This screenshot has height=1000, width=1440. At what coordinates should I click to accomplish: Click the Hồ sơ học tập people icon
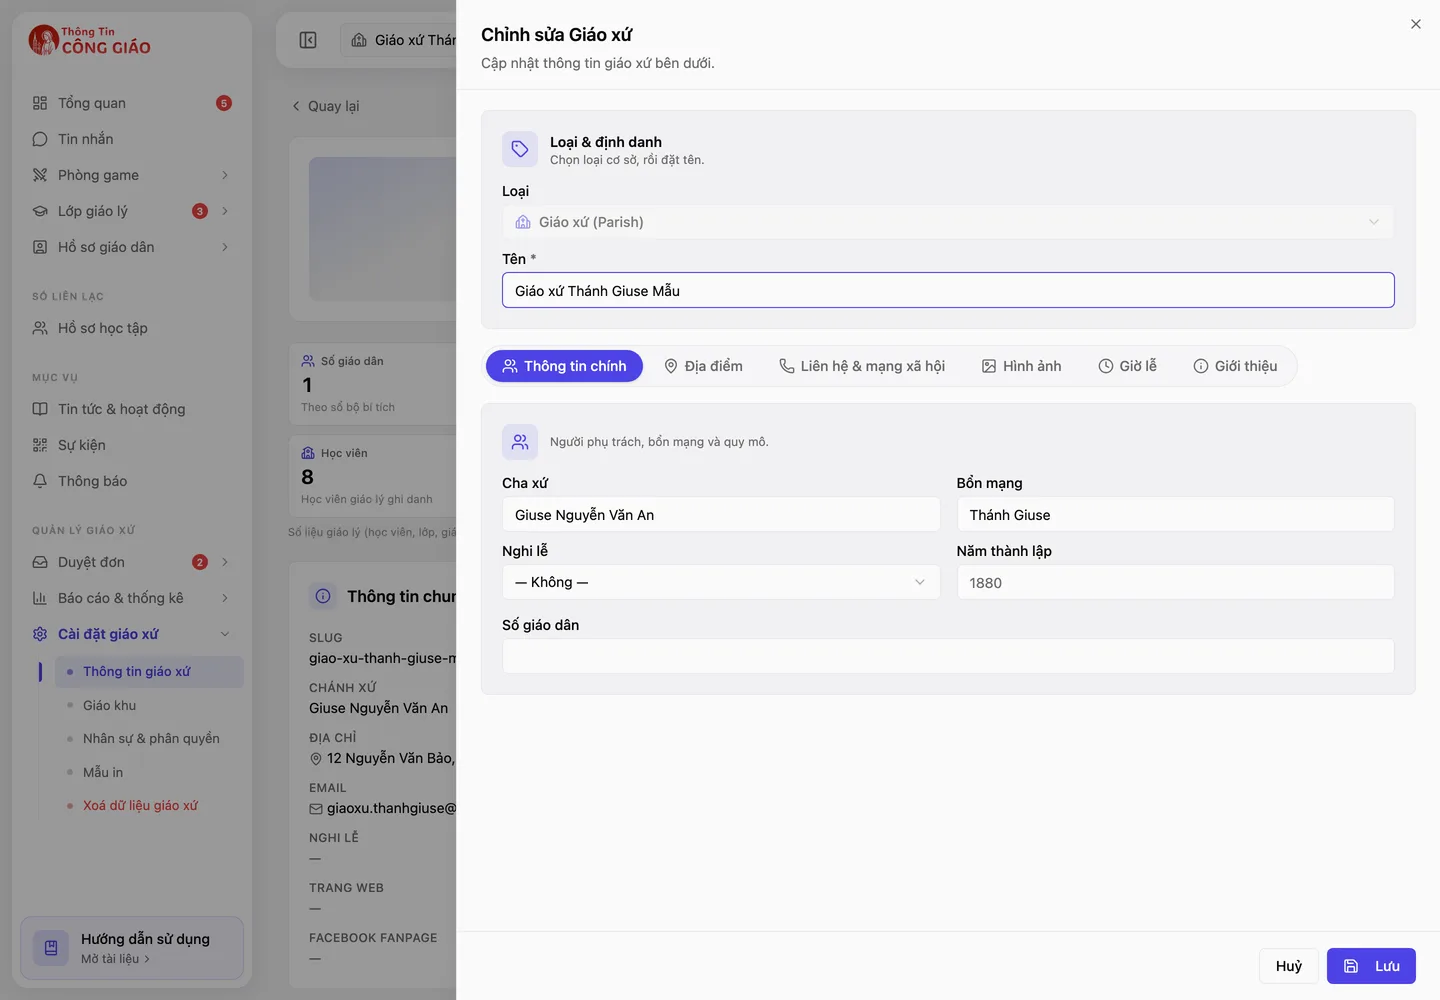pyautogui.click(x=40, y=328)
